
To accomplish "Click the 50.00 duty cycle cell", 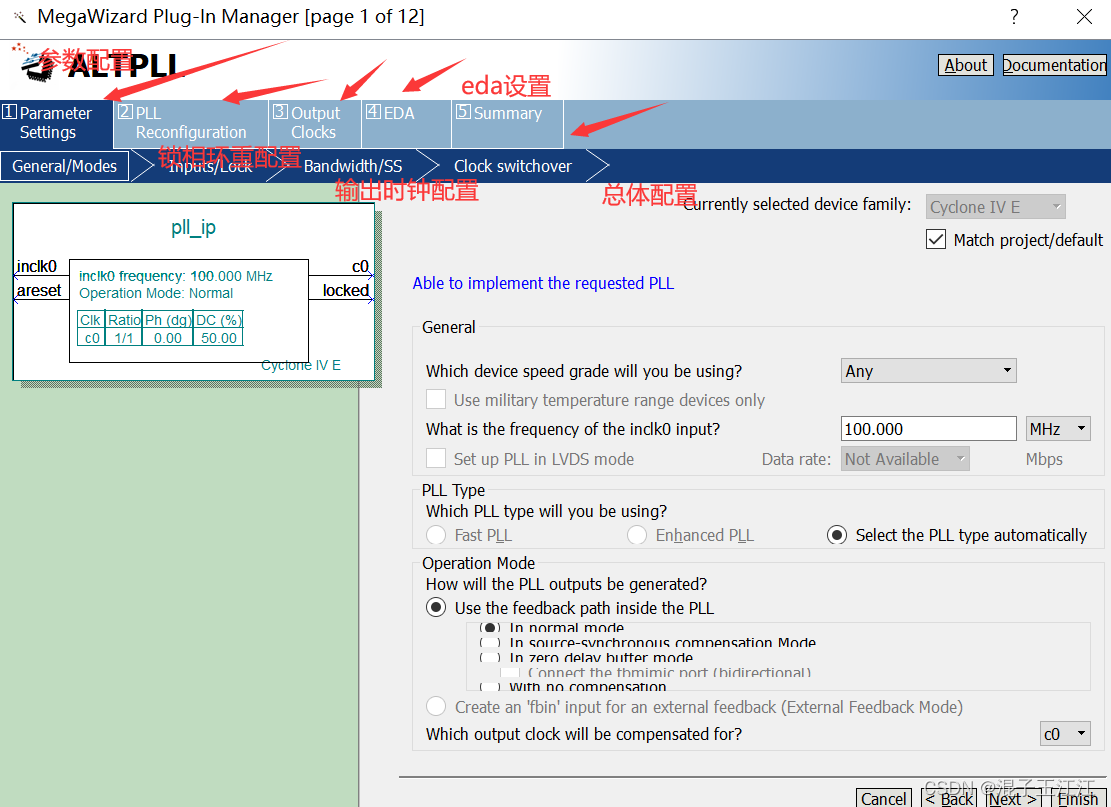I will 218,338.
